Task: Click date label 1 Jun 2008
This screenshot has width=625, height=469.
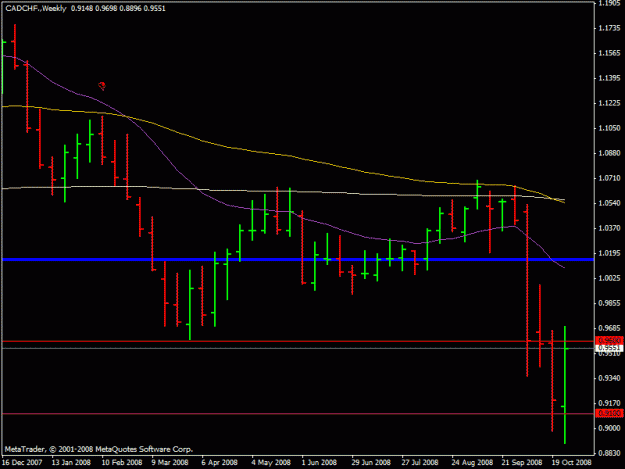Action: [x=319, y=462]
